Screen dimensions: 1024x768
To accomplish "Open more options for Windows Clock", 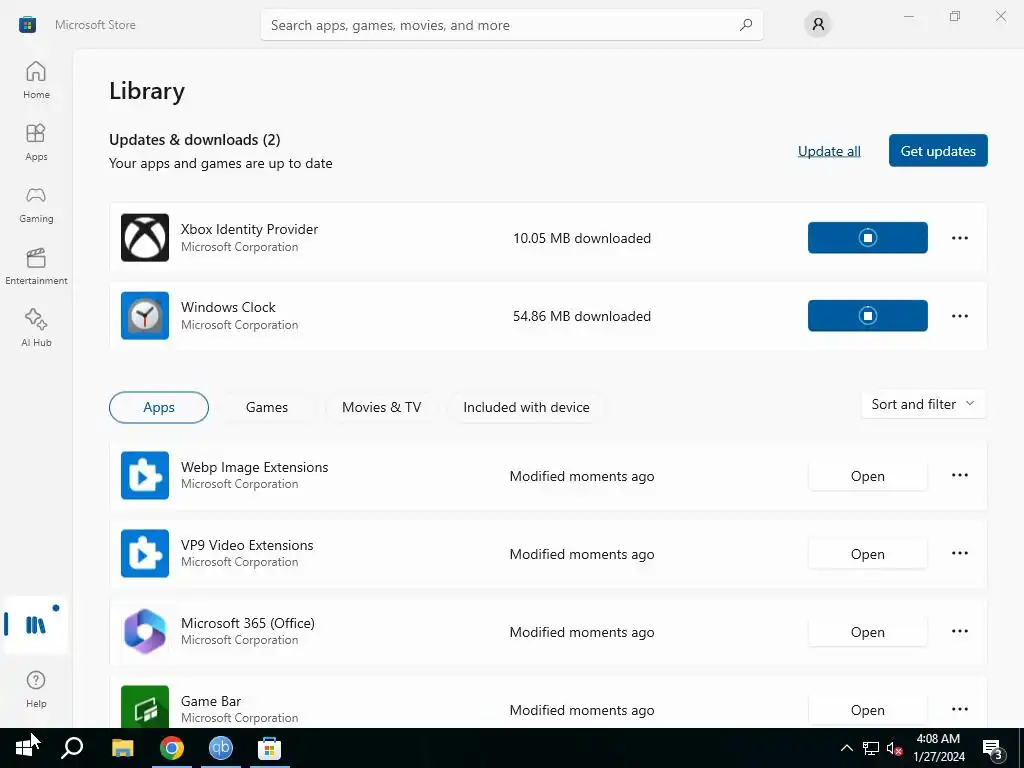I will tap(959, 316).
